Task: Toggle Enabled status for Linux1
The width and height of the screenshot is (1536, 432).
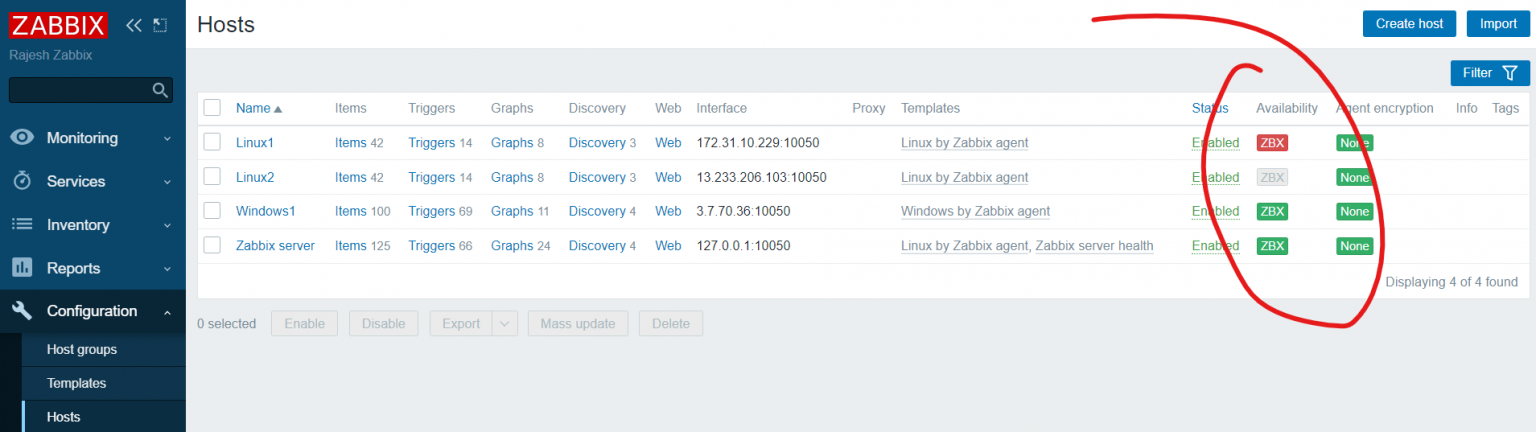Action: [1215, 143]
